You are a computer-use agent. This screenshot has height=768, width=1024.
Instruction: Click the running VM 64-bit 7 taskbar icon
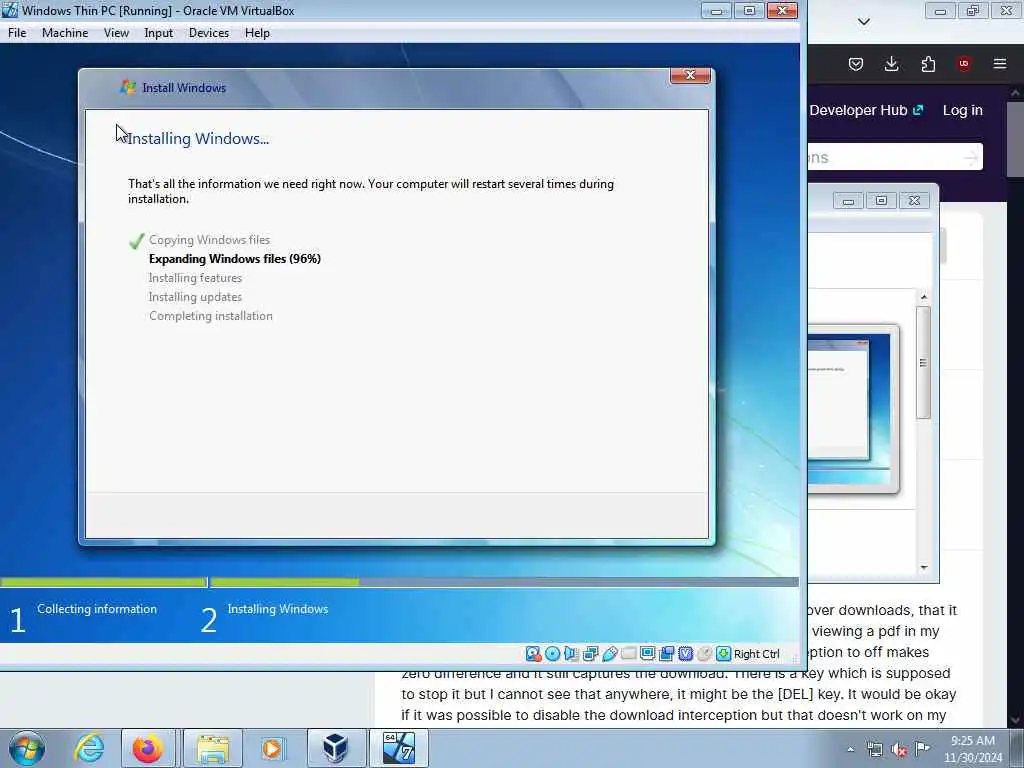399,748
